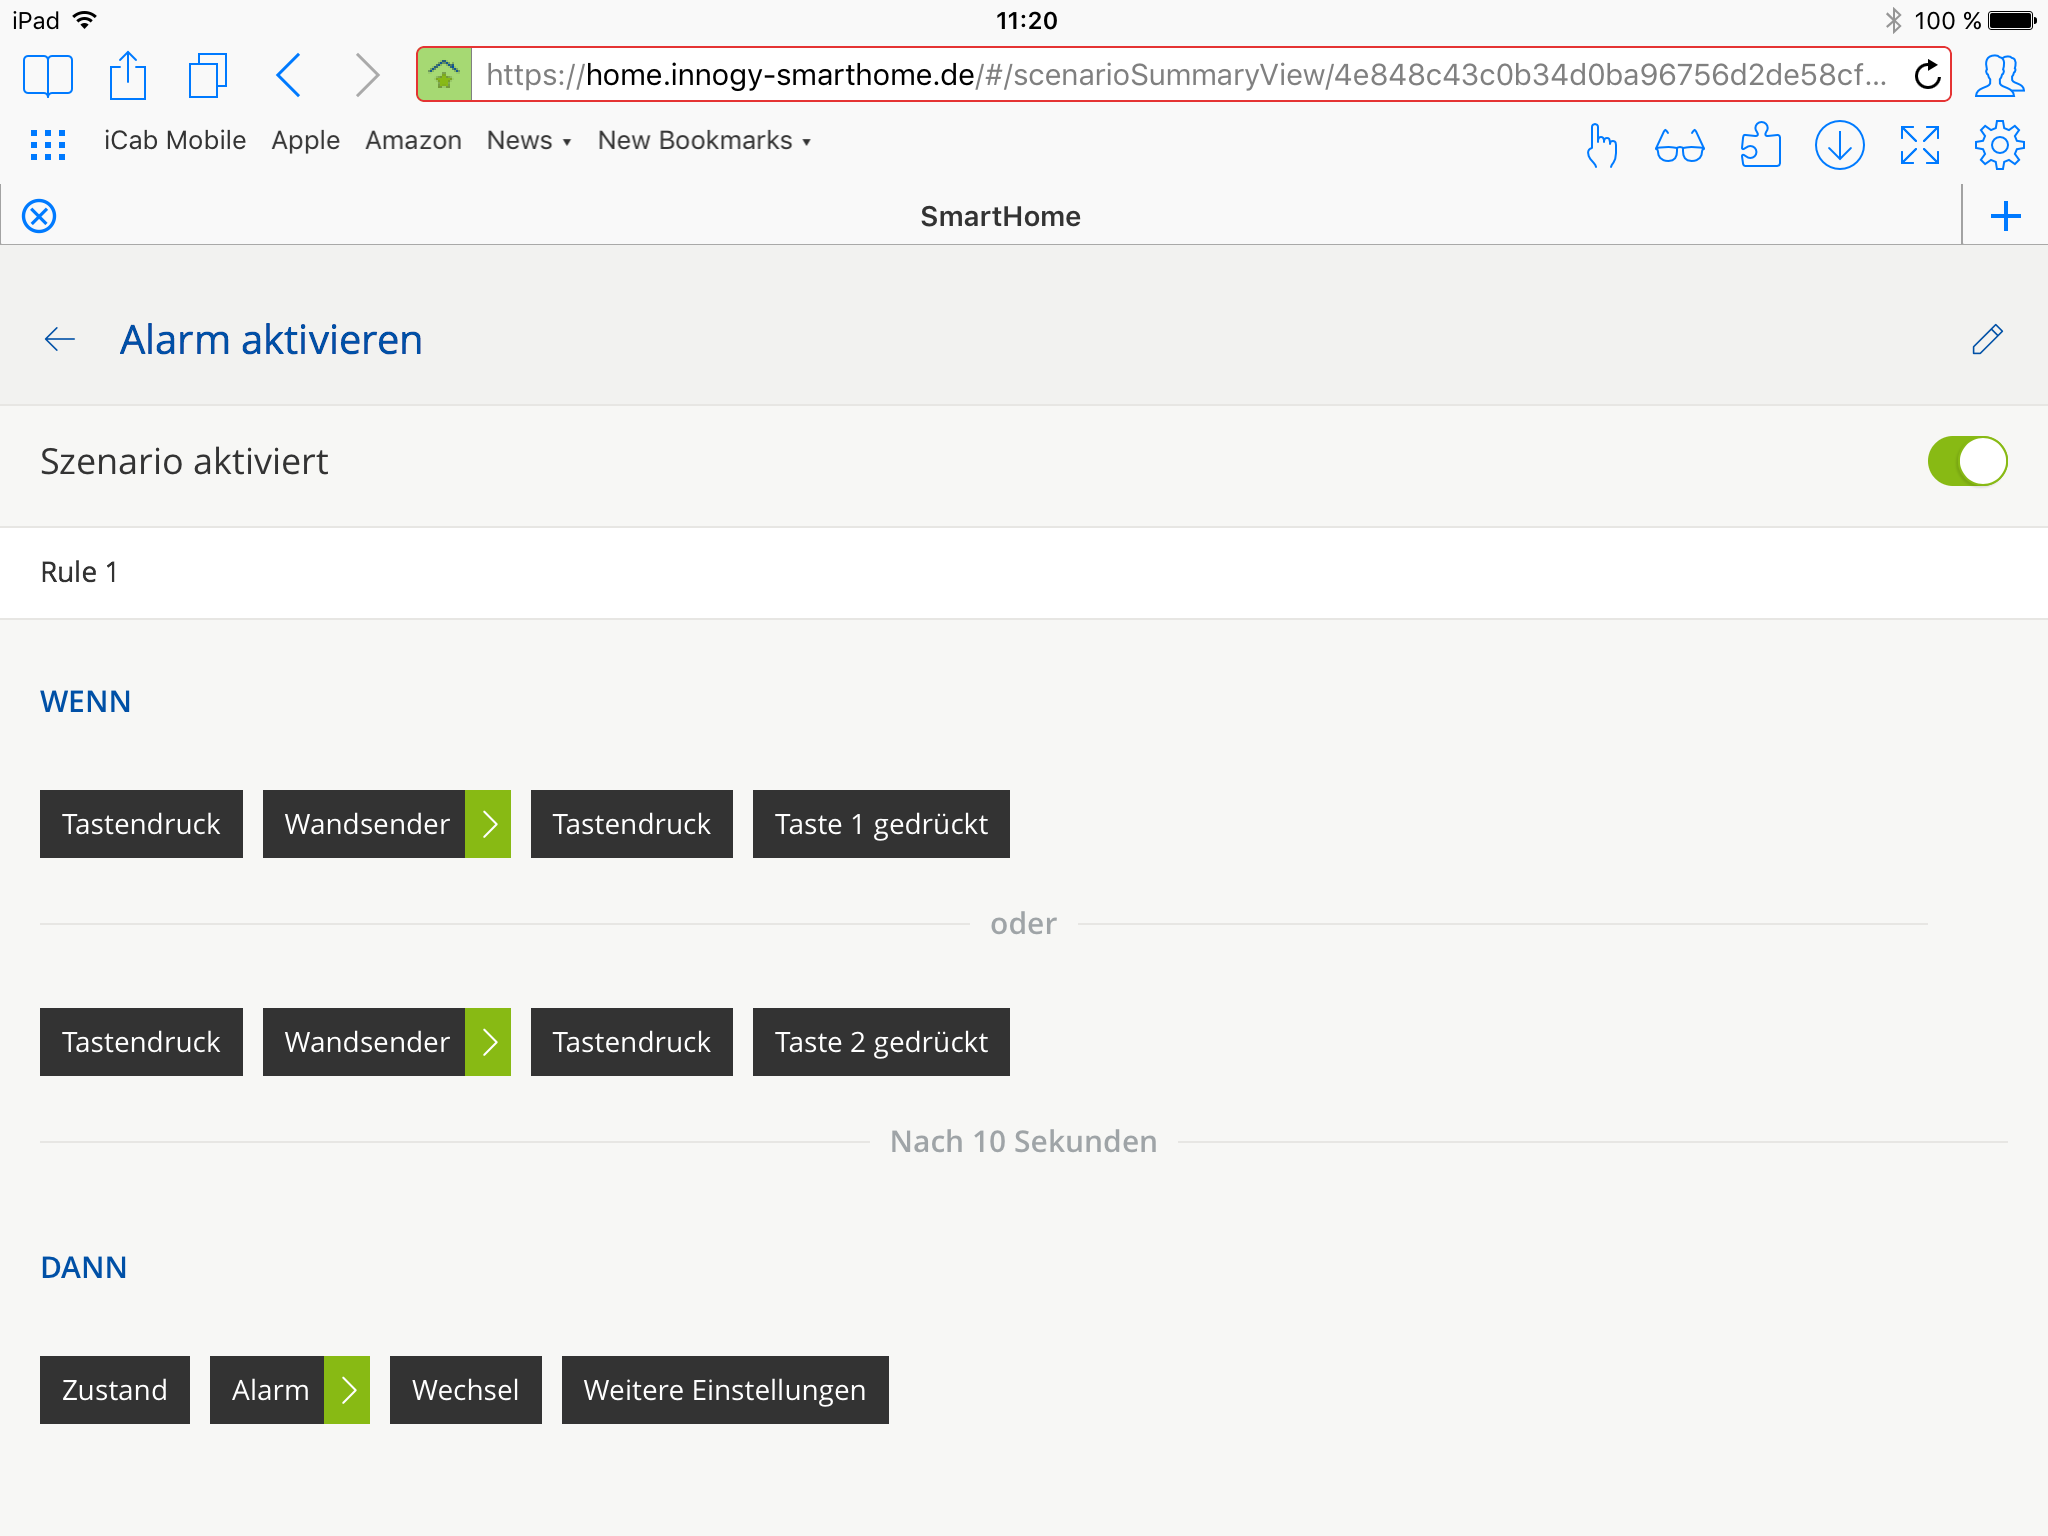The width and height of the screenshot is (2048, 1536).
Task: Expand the Alarm green chevron
Action: coord(347,1390)
